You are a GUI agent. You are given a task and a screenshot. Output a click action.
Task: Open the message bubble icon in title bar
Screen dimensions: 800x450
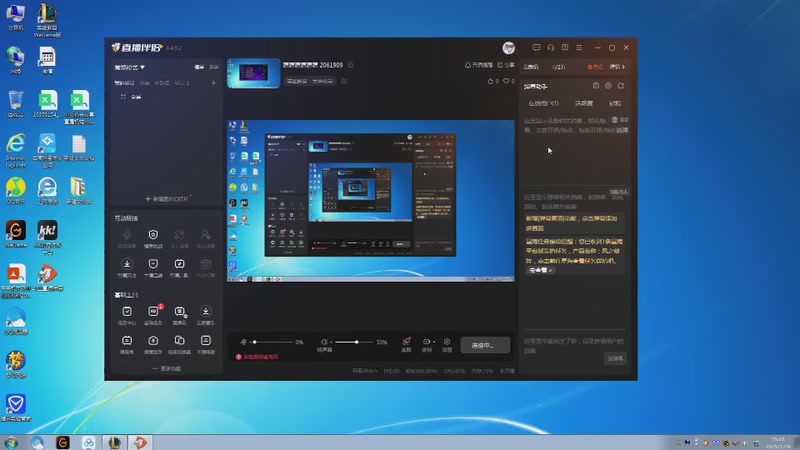[x=536, y=47]
